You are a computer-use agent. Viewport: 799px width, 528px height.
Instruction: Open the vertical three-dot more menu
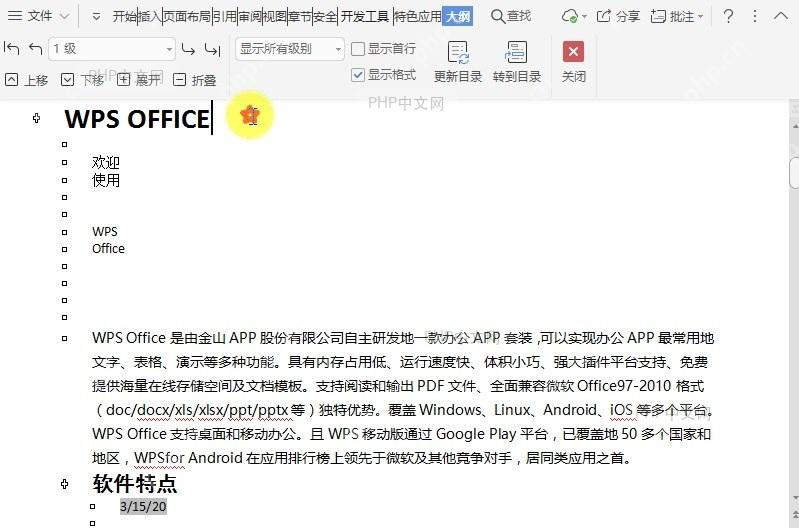tap(755, 16)
